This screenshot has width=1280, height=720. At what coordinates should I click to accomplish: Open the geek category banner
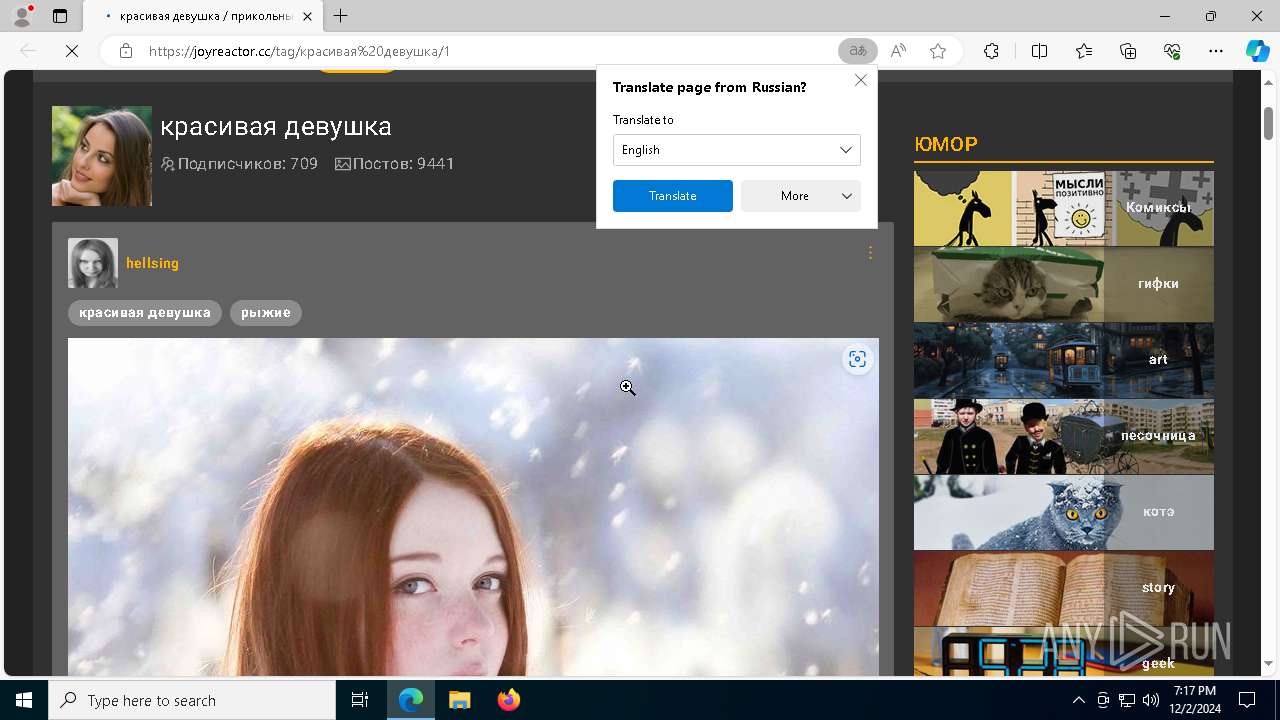pos(1064,652)
